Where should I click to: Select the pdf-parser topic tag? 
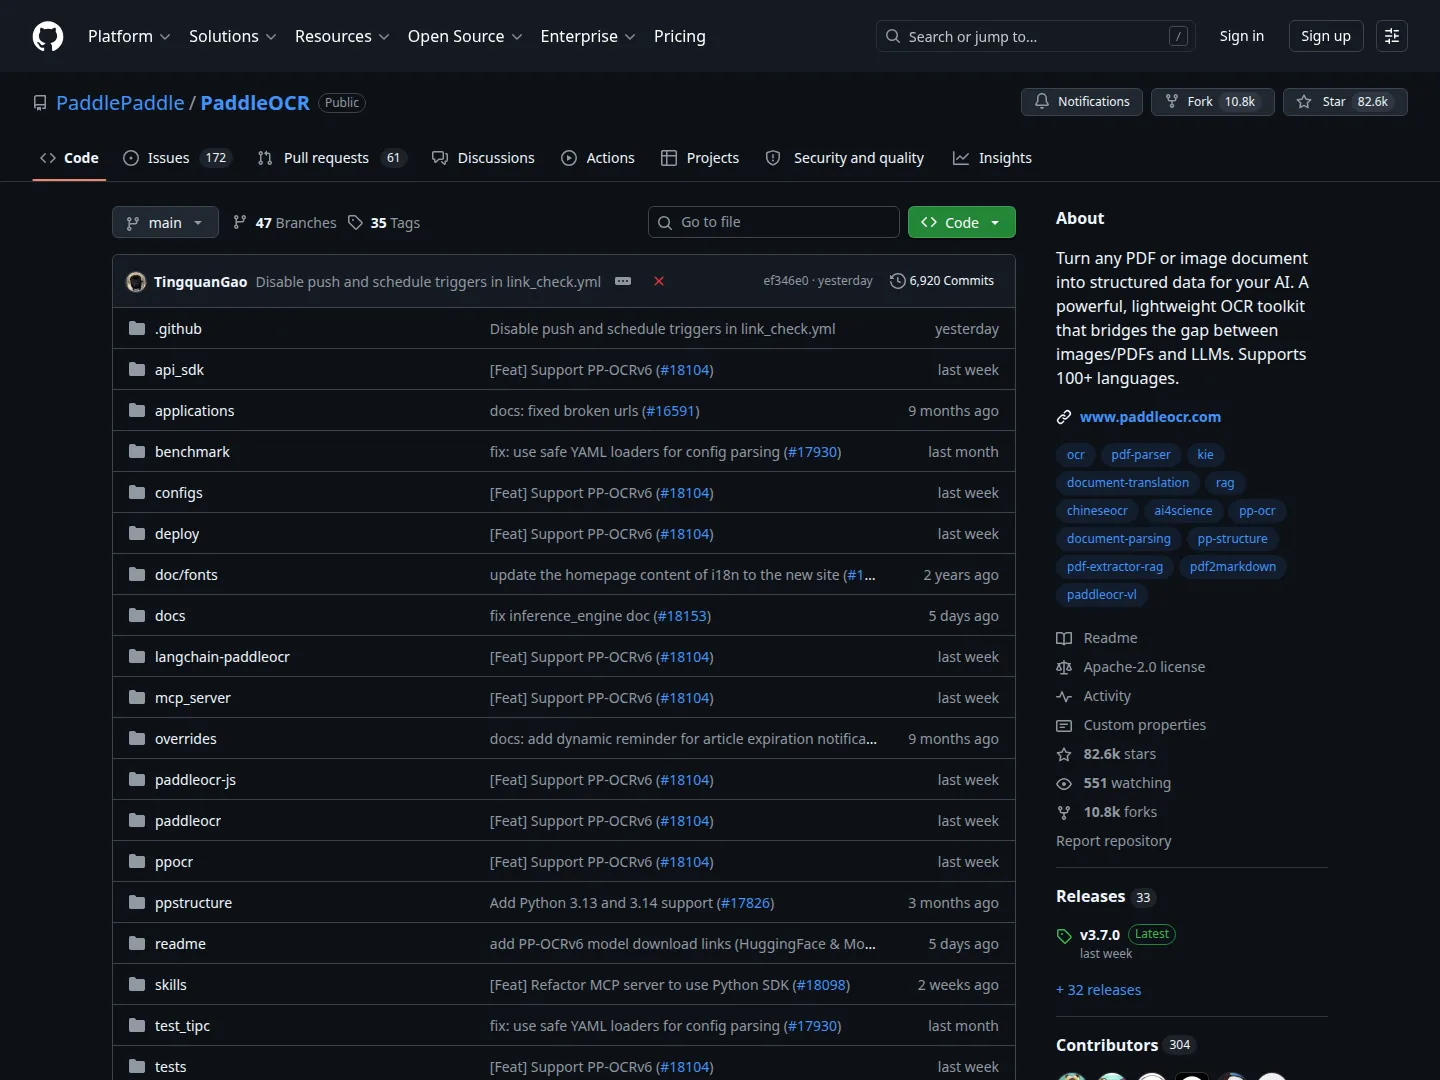coord(1141,455)
